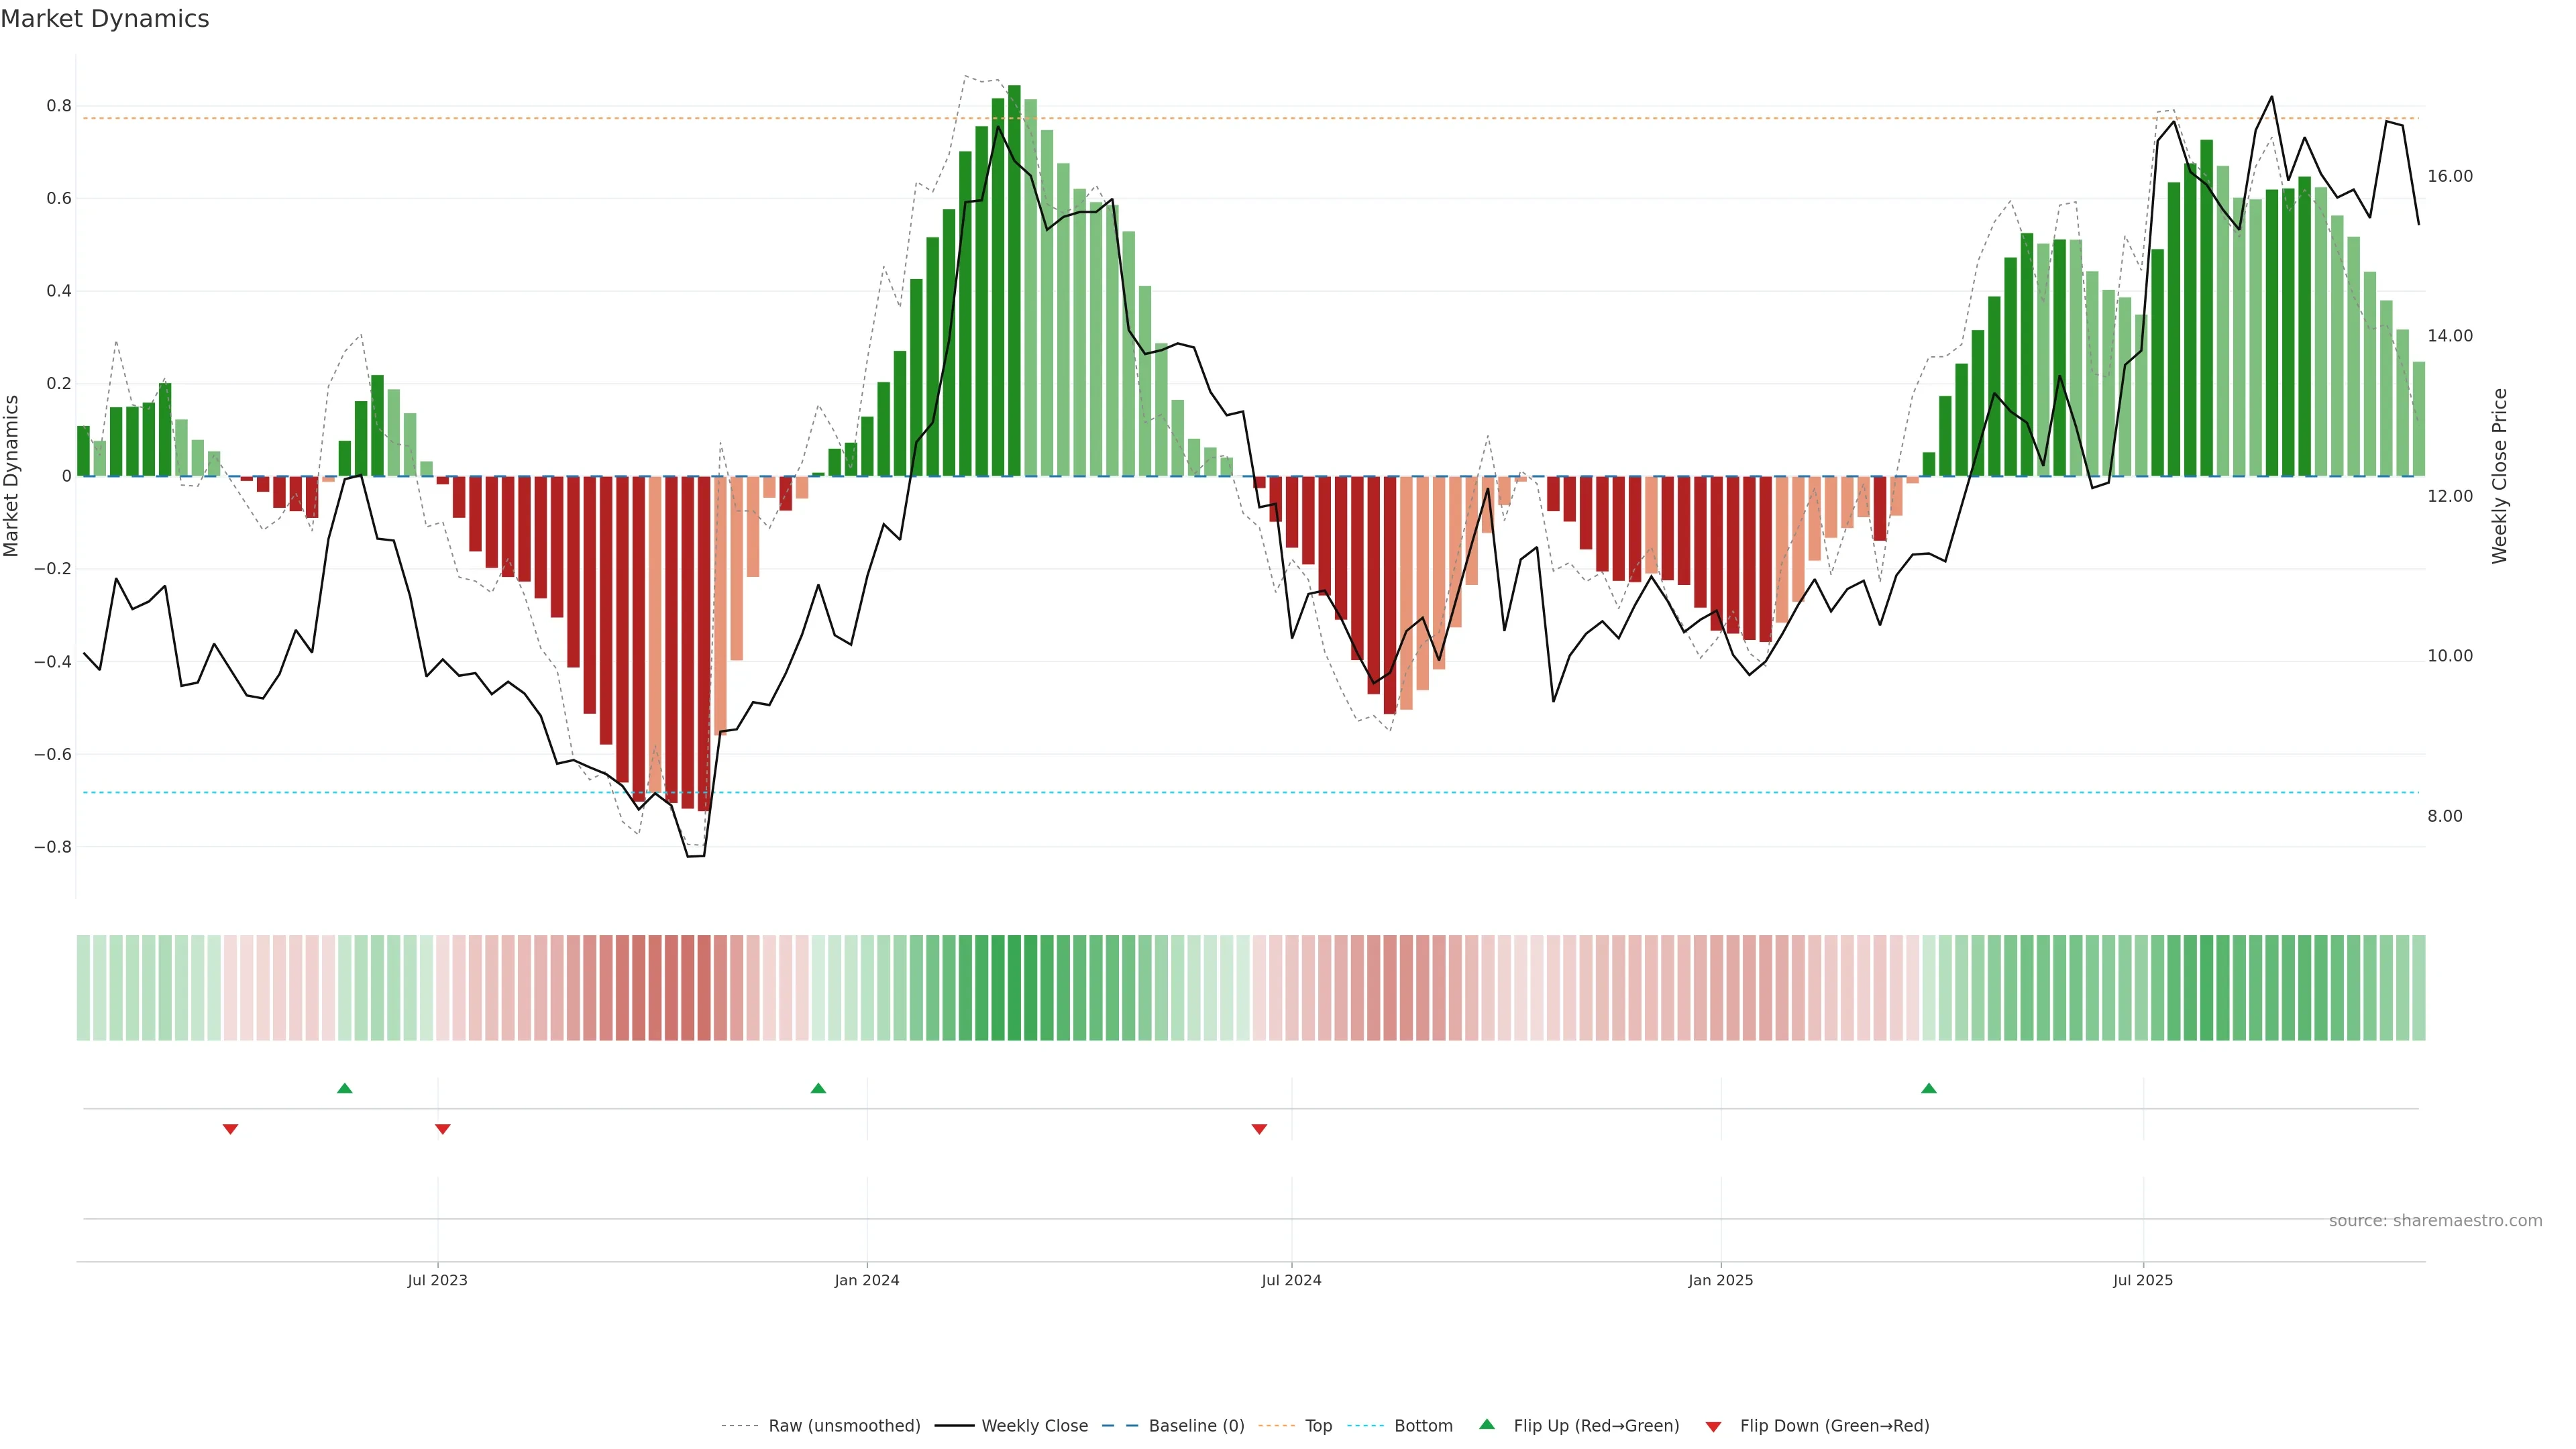Image resolution: width=2576 pixels, height=1449 pixels.
Task: Click the Jul 2025 x-axis label
Action: coord(2143,1280)
